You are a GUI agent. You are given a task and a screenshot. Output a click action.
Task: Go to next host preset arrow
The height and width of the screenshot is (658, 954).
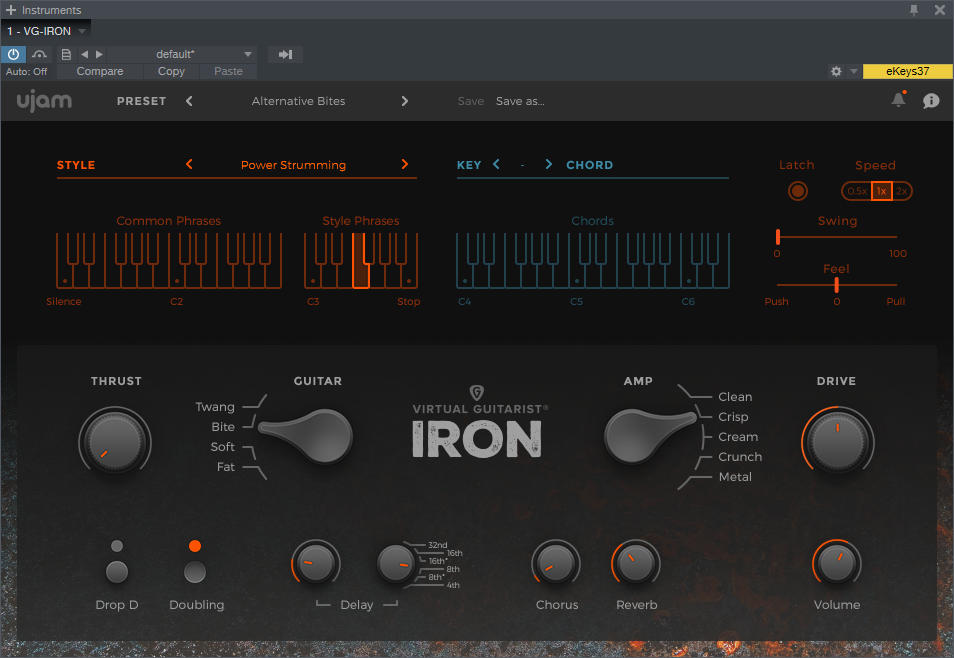(x=99, y=54)
